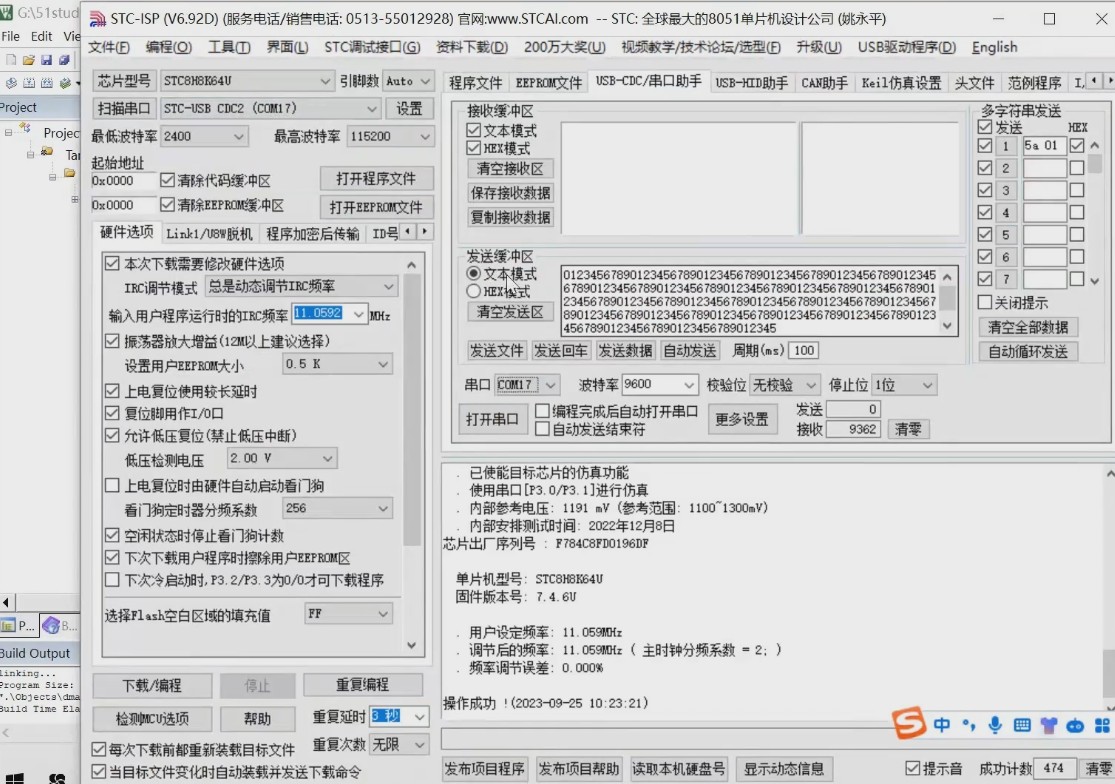Click the Chinese/English switch icon in the language bar
This screenshot has height=784, width=1115.
941,725
